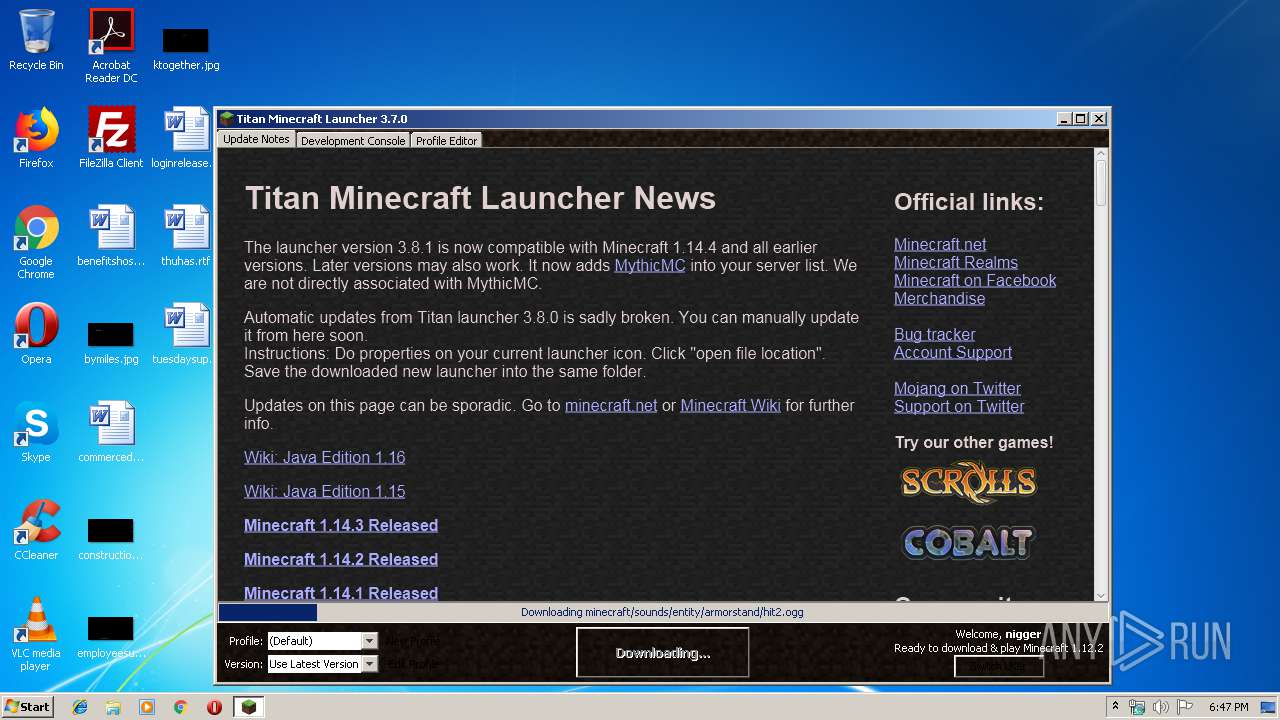1280x720 pixels.
Task: Follow the minecraft.net link in the news text
Action: tap(611, 405)
